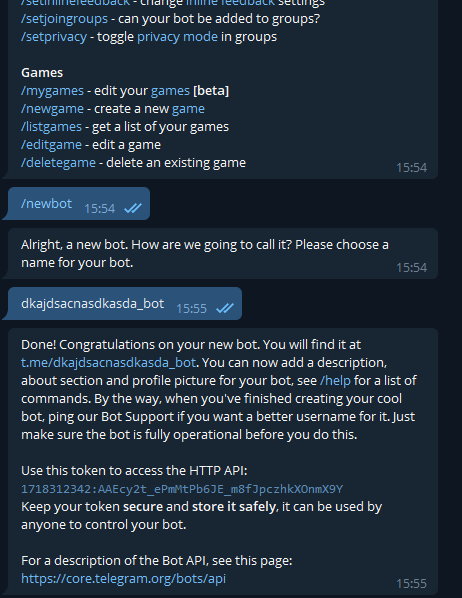Open the games link after edit your
The width and height of the screenshot is (462, 598).
click(170, 91)
